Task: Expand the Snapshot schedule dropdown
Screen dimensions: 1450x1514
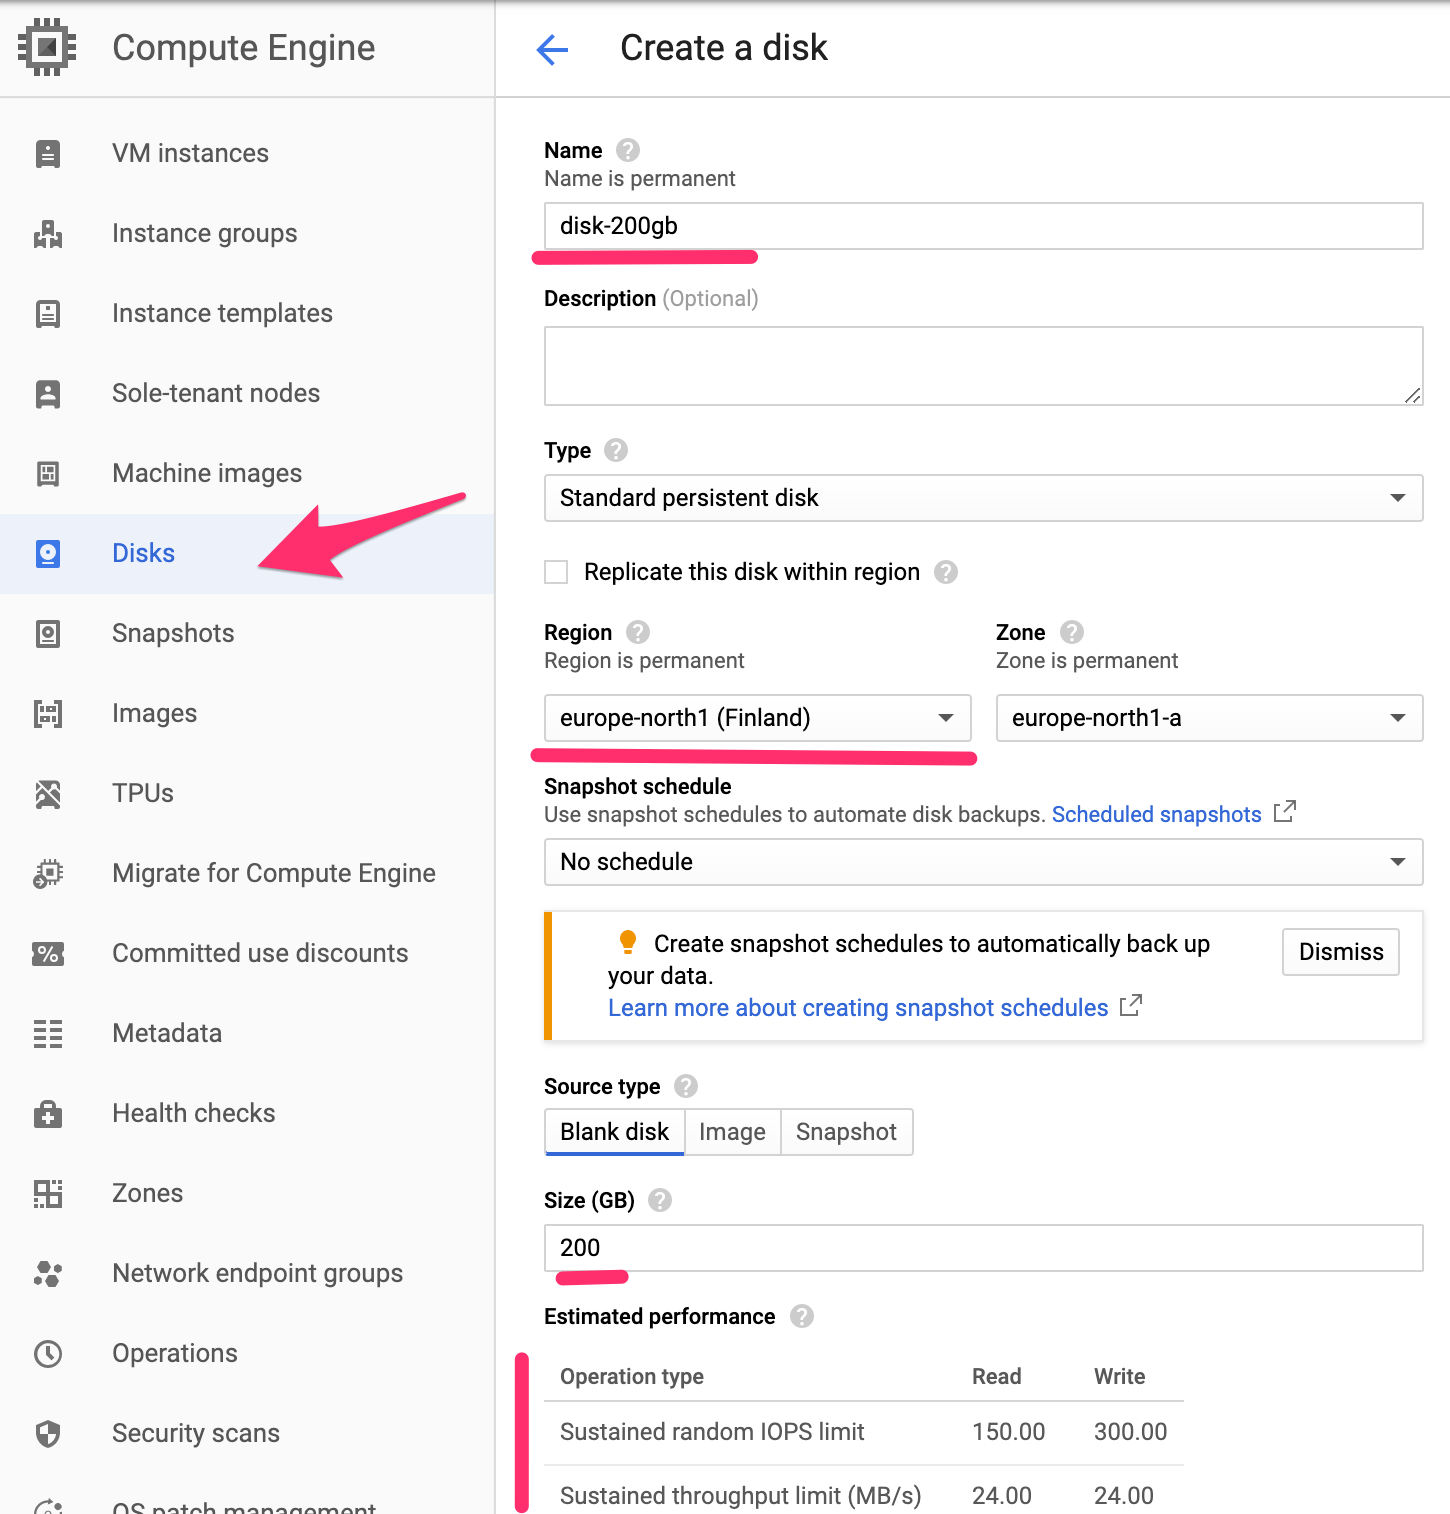Action: coord(983,862)
